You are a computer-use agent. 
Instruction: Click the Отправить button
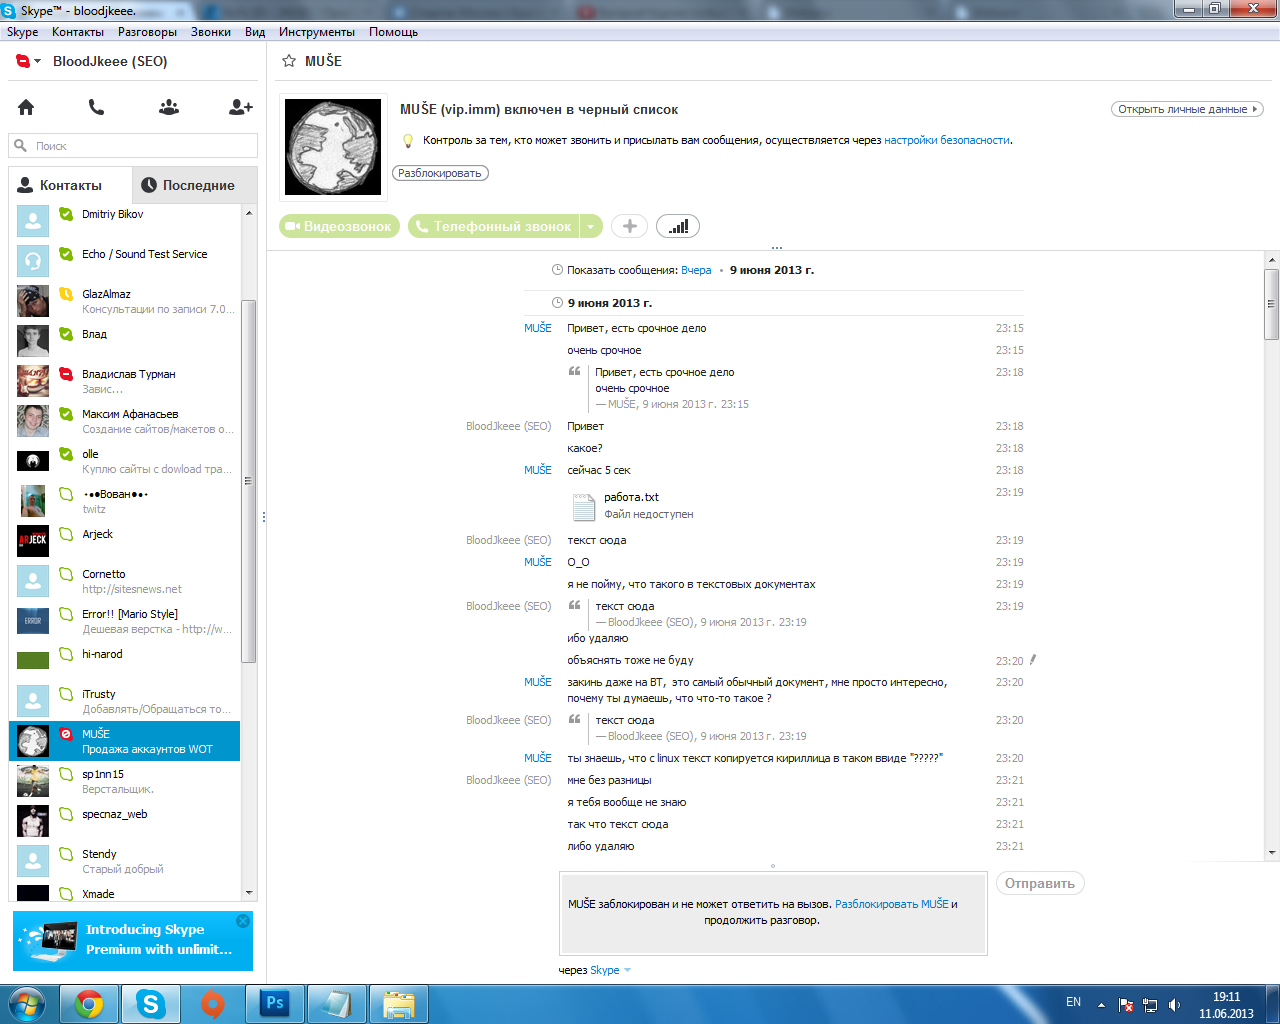[1040, 883]
